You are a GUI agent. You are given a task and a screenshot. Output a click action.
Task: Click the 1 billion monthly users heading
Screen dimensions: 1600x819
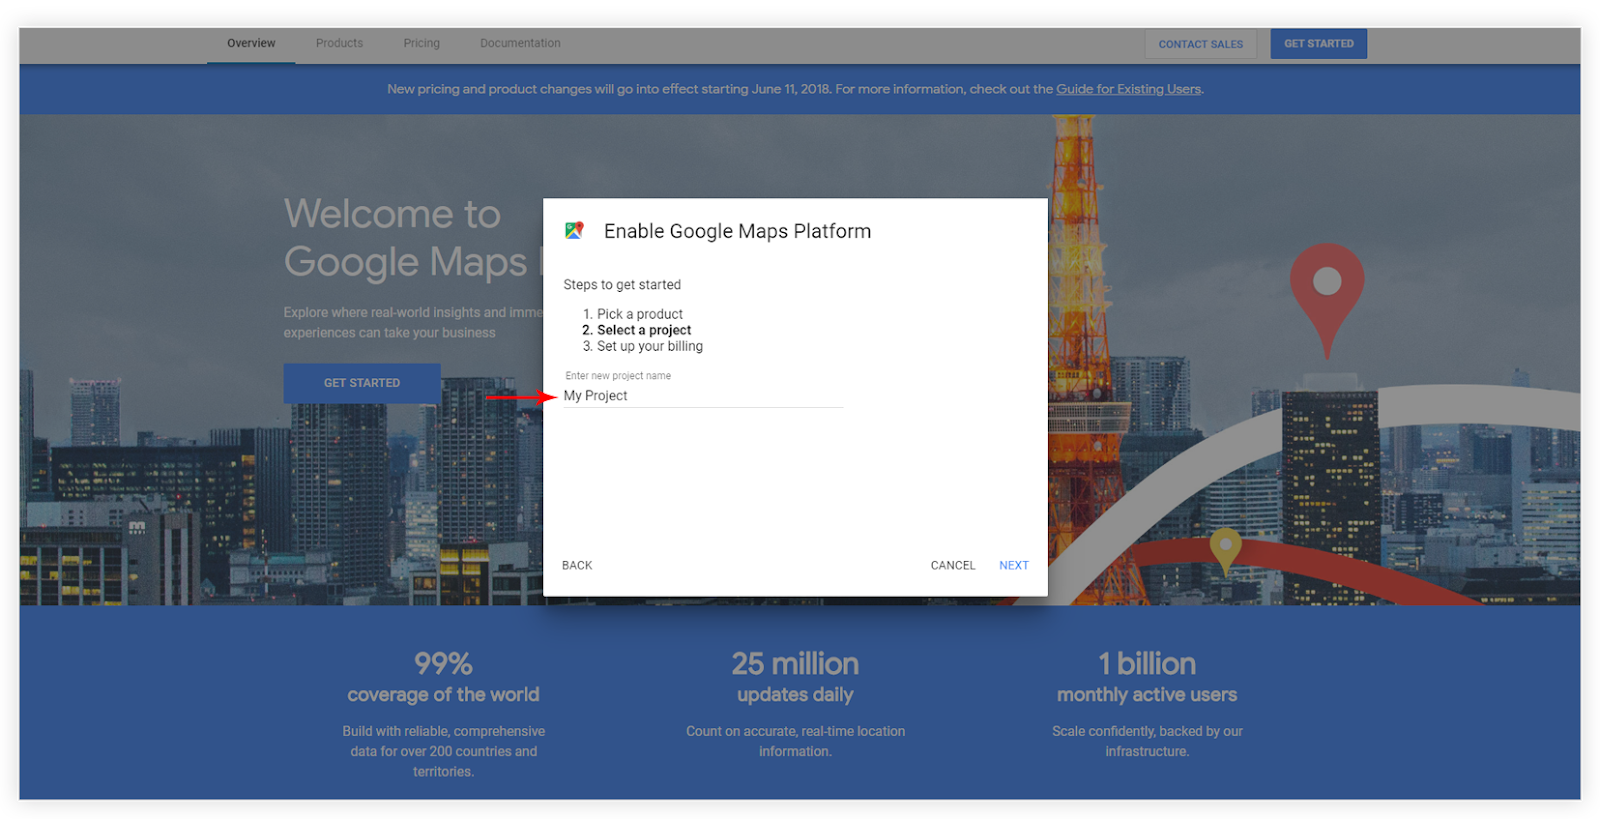tap(1147, 678)
